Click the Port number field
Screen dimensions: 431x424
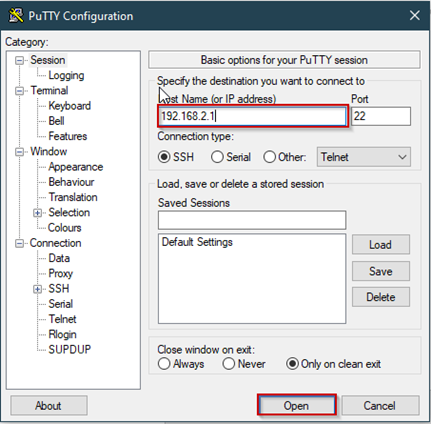381,116
